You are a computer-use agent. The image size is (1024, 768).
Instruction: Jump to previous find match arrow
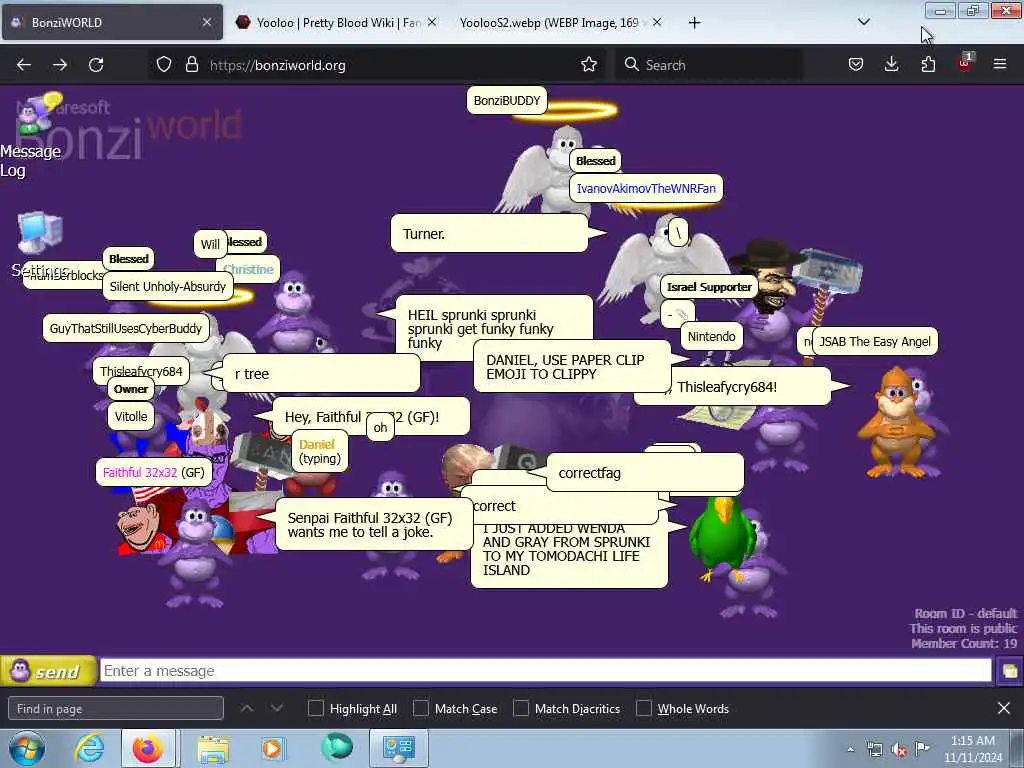click(247, 708)
